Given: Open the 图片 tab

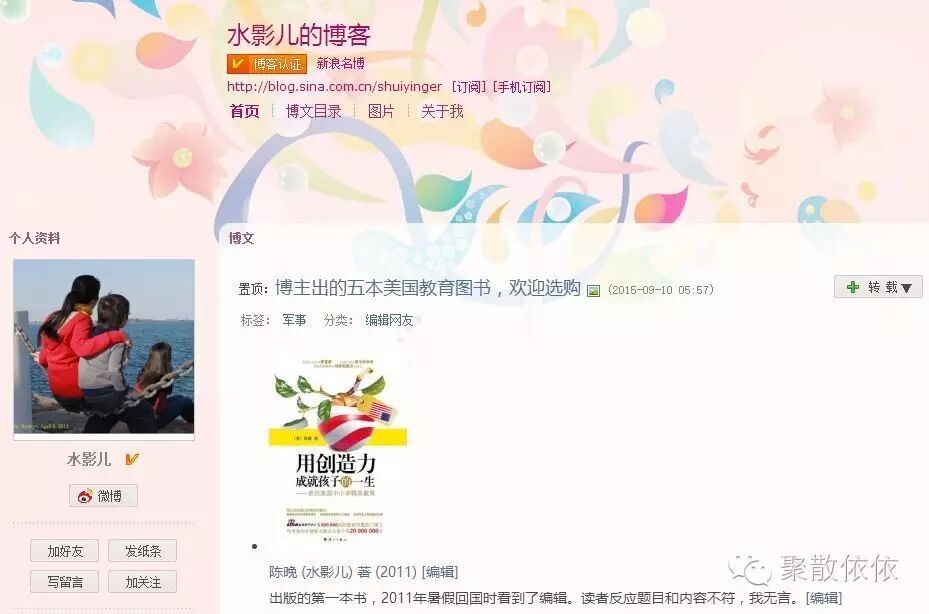Looking at the screenshot, I should (x=381, y=111).
